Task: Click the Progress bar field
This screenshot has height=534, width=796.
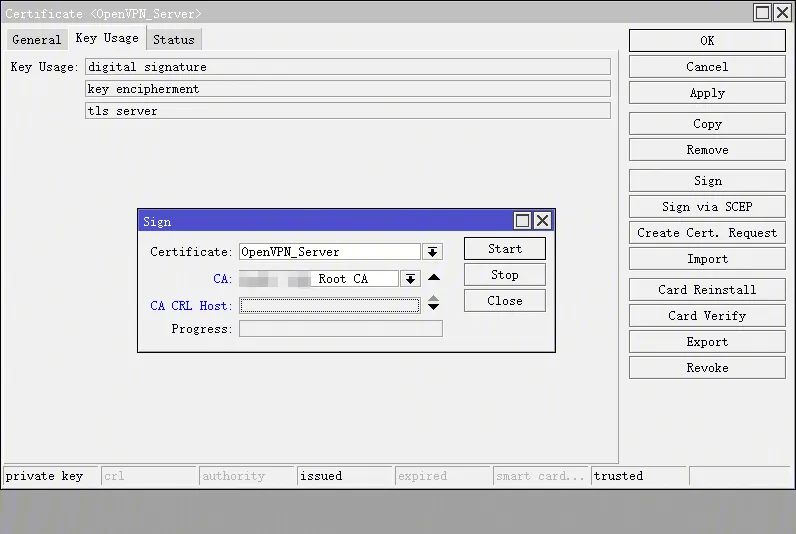Action: coord(340,329)
